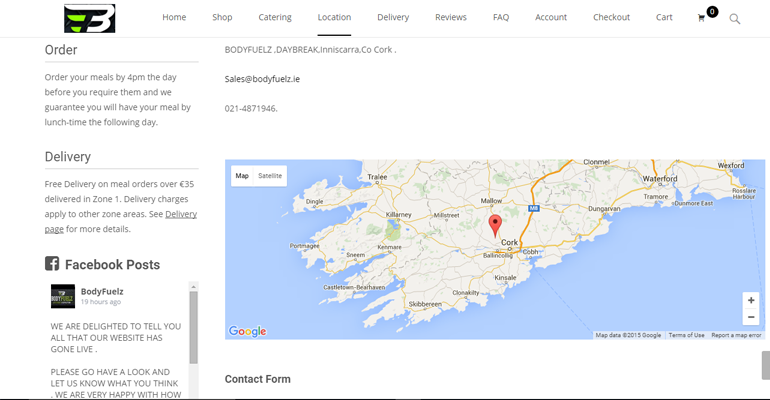Viewport: 770px width, 400px height.
Task: Zoom in the map with plus button
Action: [x=751, y=300]
